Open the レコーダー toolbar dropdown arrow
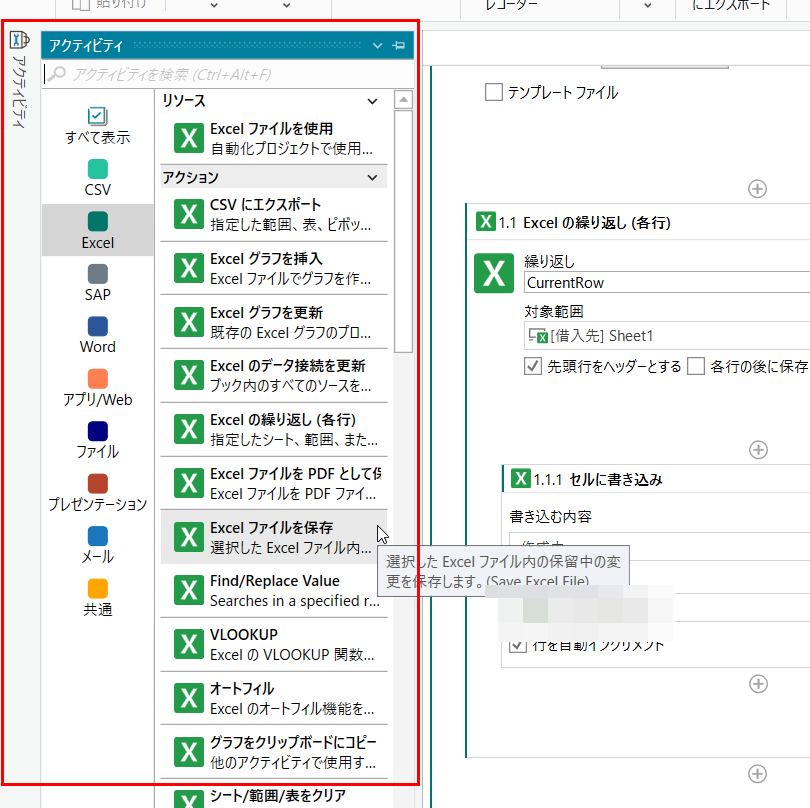This screenshot has width=810, height=808. (x=647, y=6)
